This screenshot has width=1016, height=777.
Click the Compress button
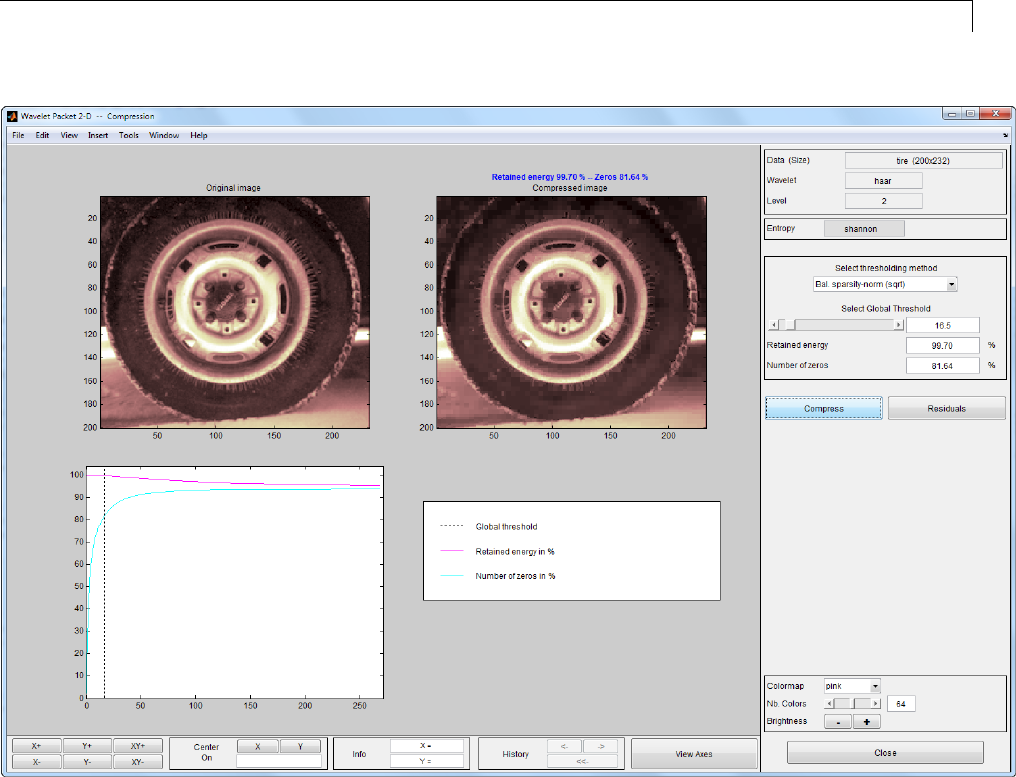pyautogui.click(x=823, y=408)
